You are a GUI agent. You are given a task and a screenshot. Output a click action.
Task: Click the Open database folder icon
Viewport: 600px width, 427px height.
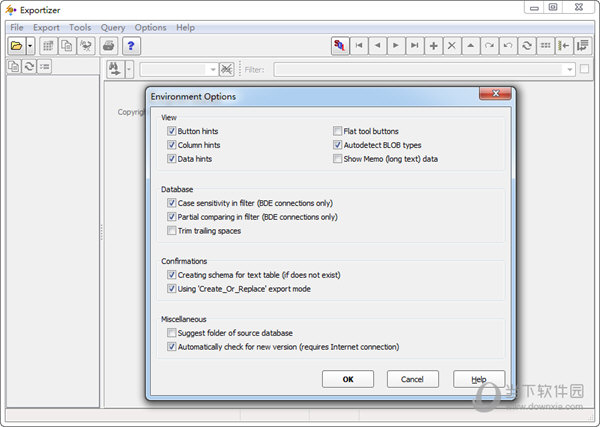16,46
